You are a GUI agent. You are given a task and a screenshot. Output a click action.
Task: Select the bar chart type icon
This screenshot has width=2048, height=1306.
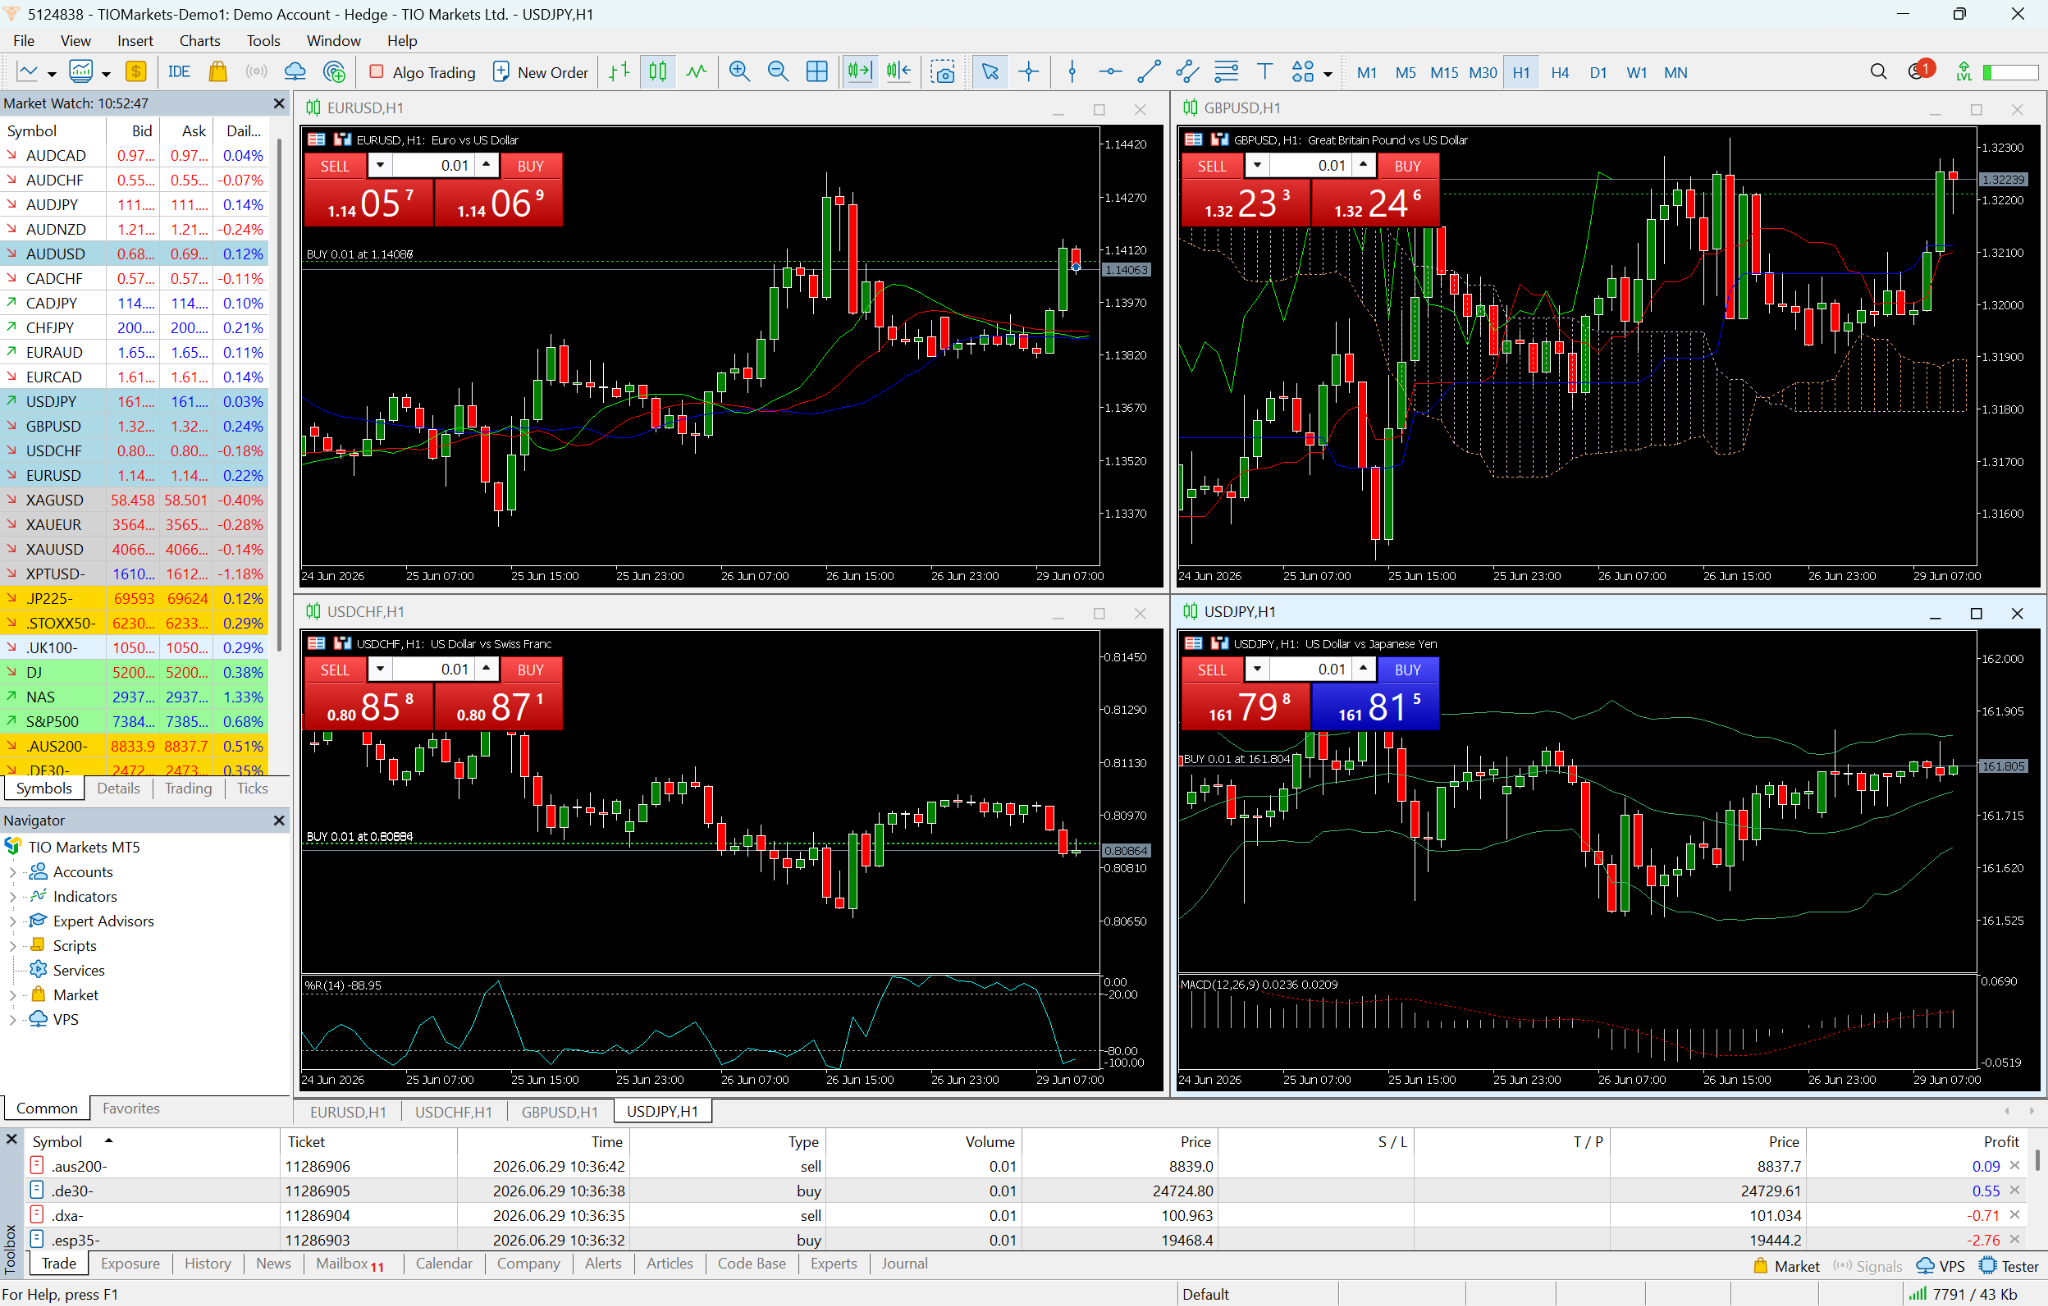pyautogui.click(x=620, y=72)
